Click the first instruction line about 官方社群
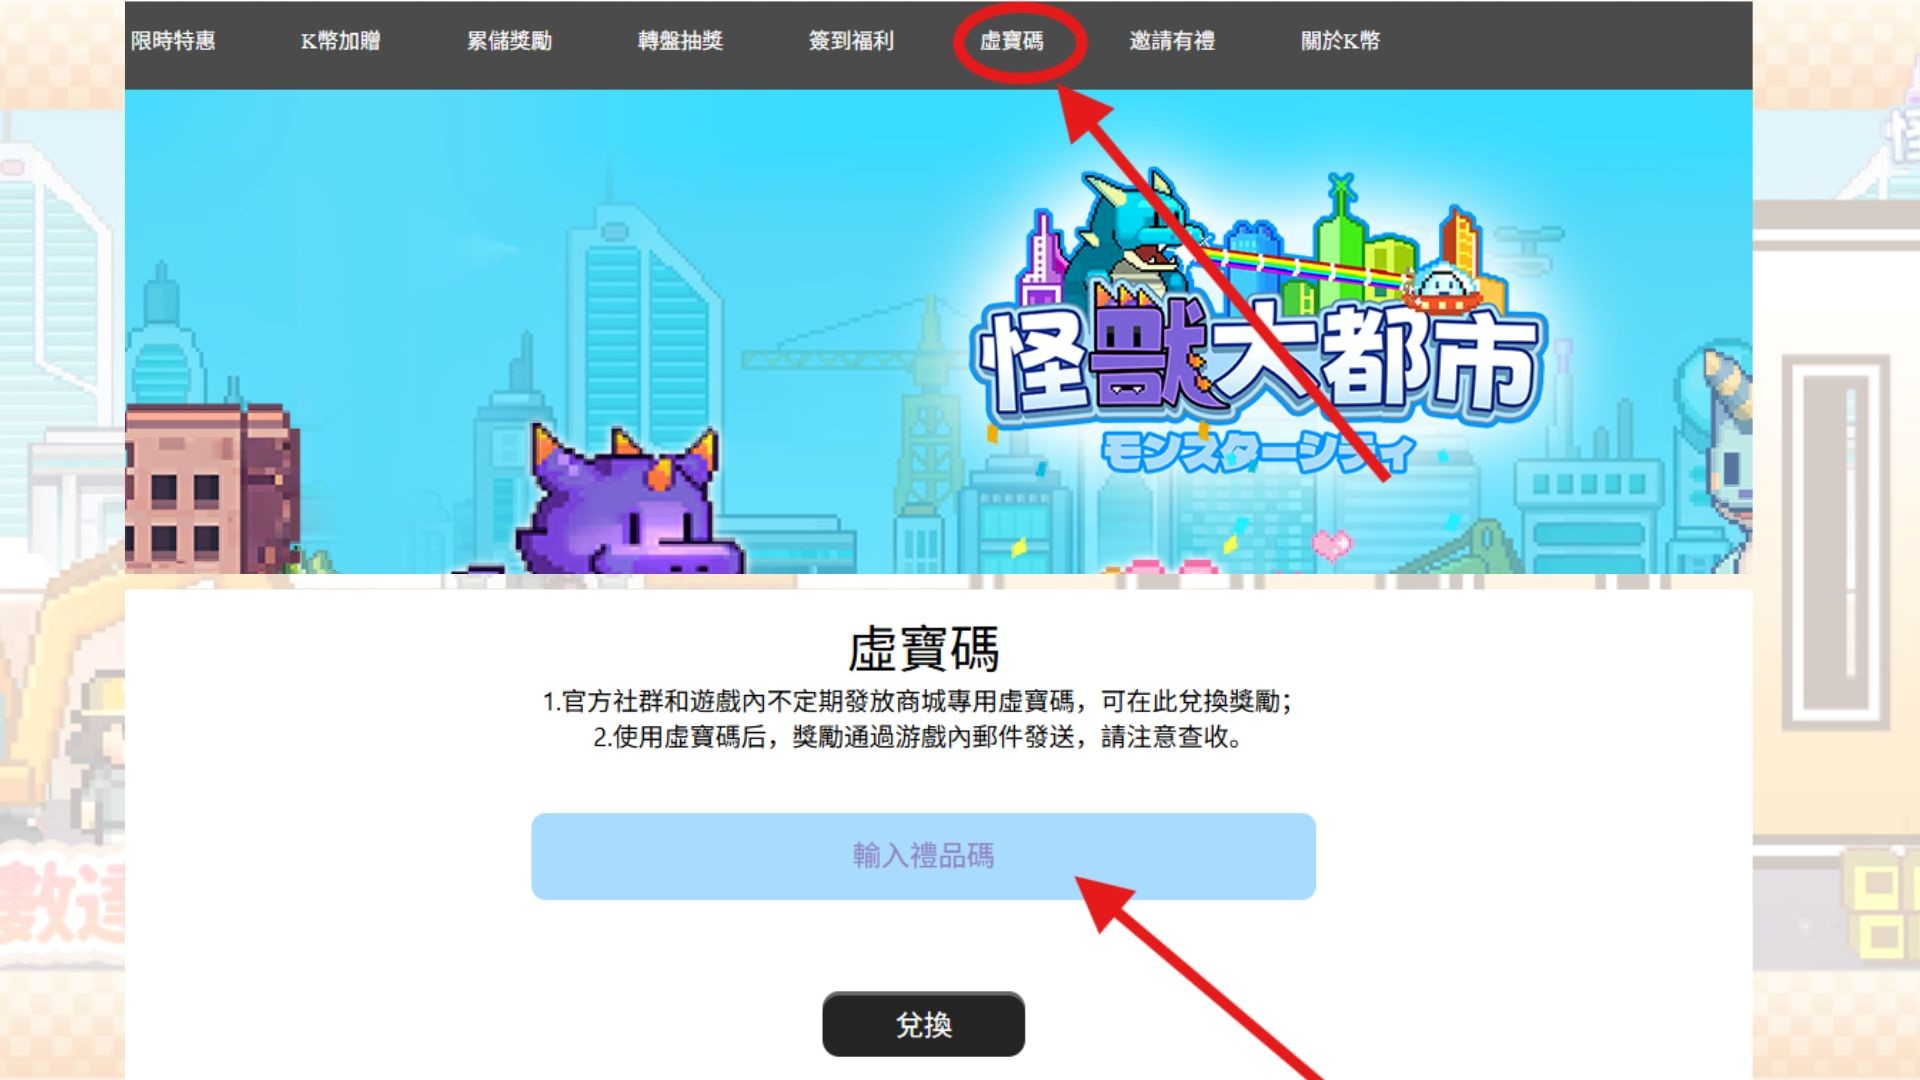This screenshot has height=1080, width=1920. click(x=917, y=701)
